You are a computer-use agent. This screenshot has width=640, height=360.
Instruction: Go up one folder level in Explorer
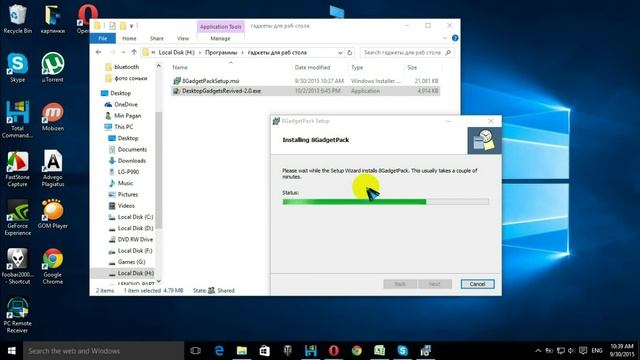[x=134, y=52]
